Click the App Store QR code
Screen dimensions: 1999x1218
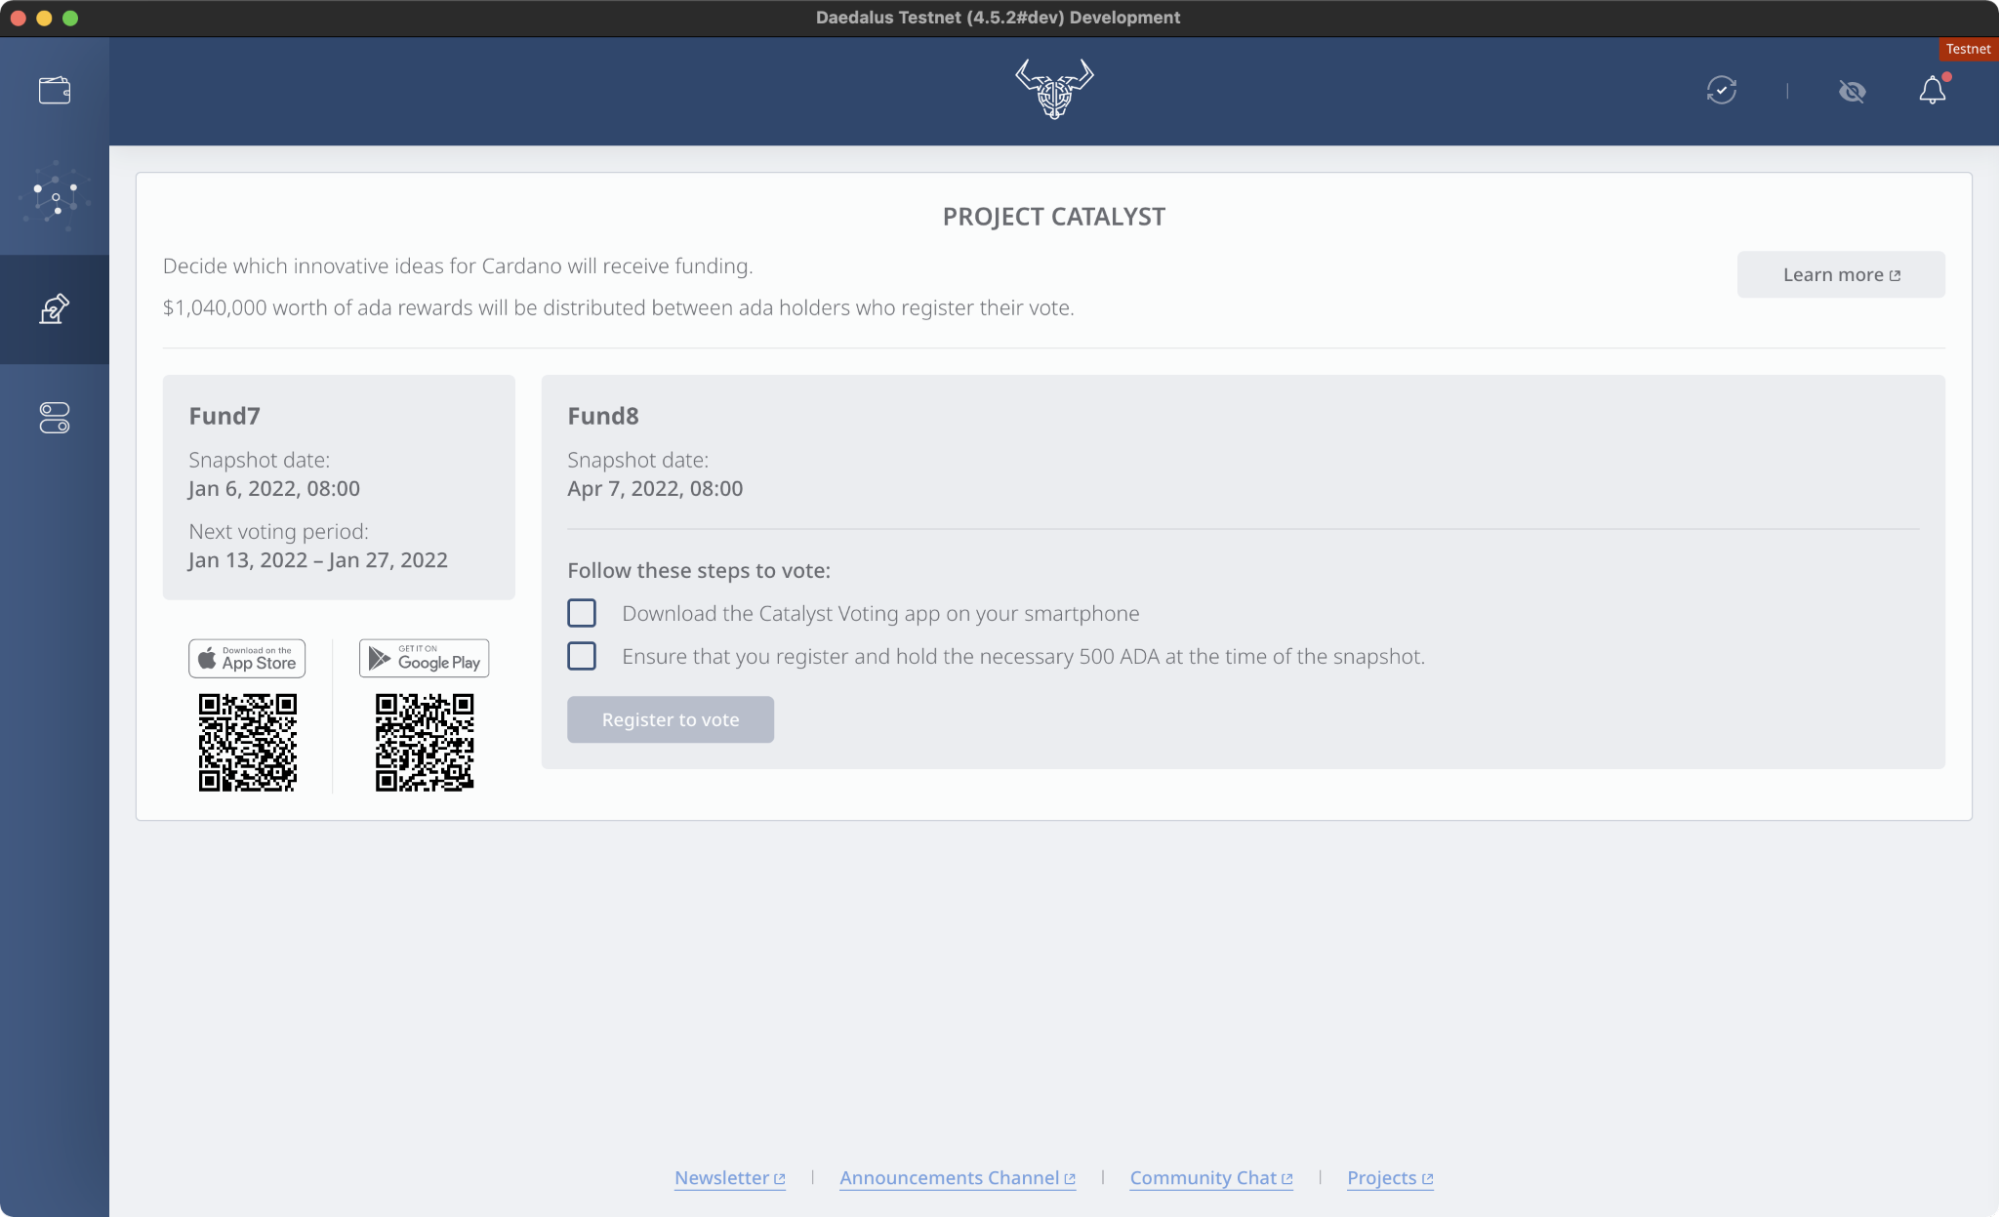[247, 743]
